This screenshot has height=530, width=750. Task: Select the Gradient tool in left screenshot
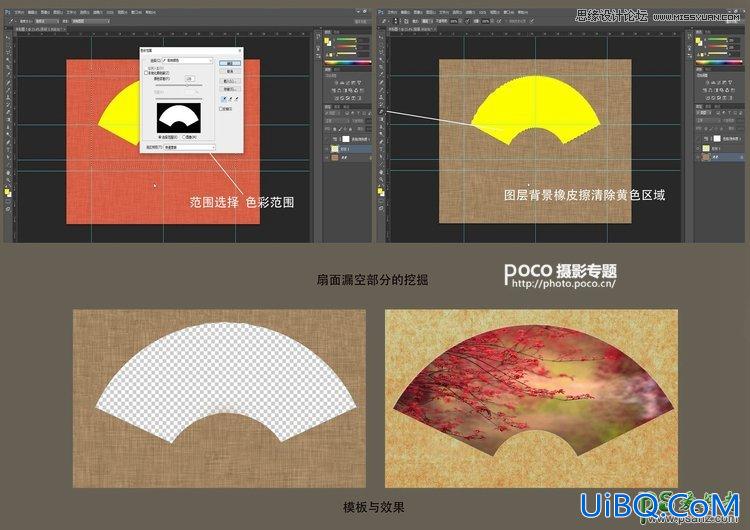(x=8, y=119)
